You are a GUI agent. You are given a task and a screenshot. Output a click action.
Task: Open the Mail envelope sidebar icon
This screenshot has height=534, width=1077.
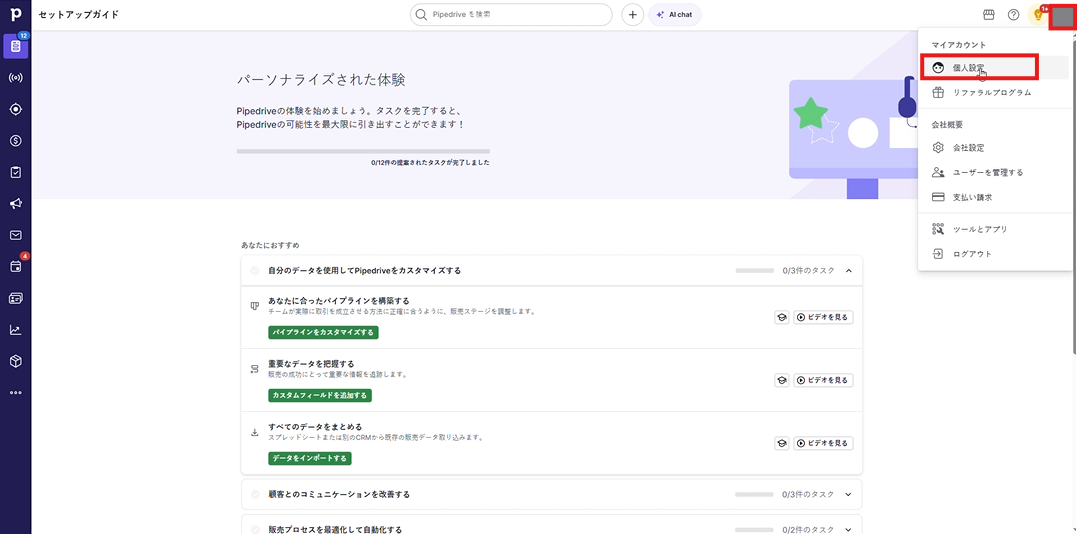(x=15, y=235)
